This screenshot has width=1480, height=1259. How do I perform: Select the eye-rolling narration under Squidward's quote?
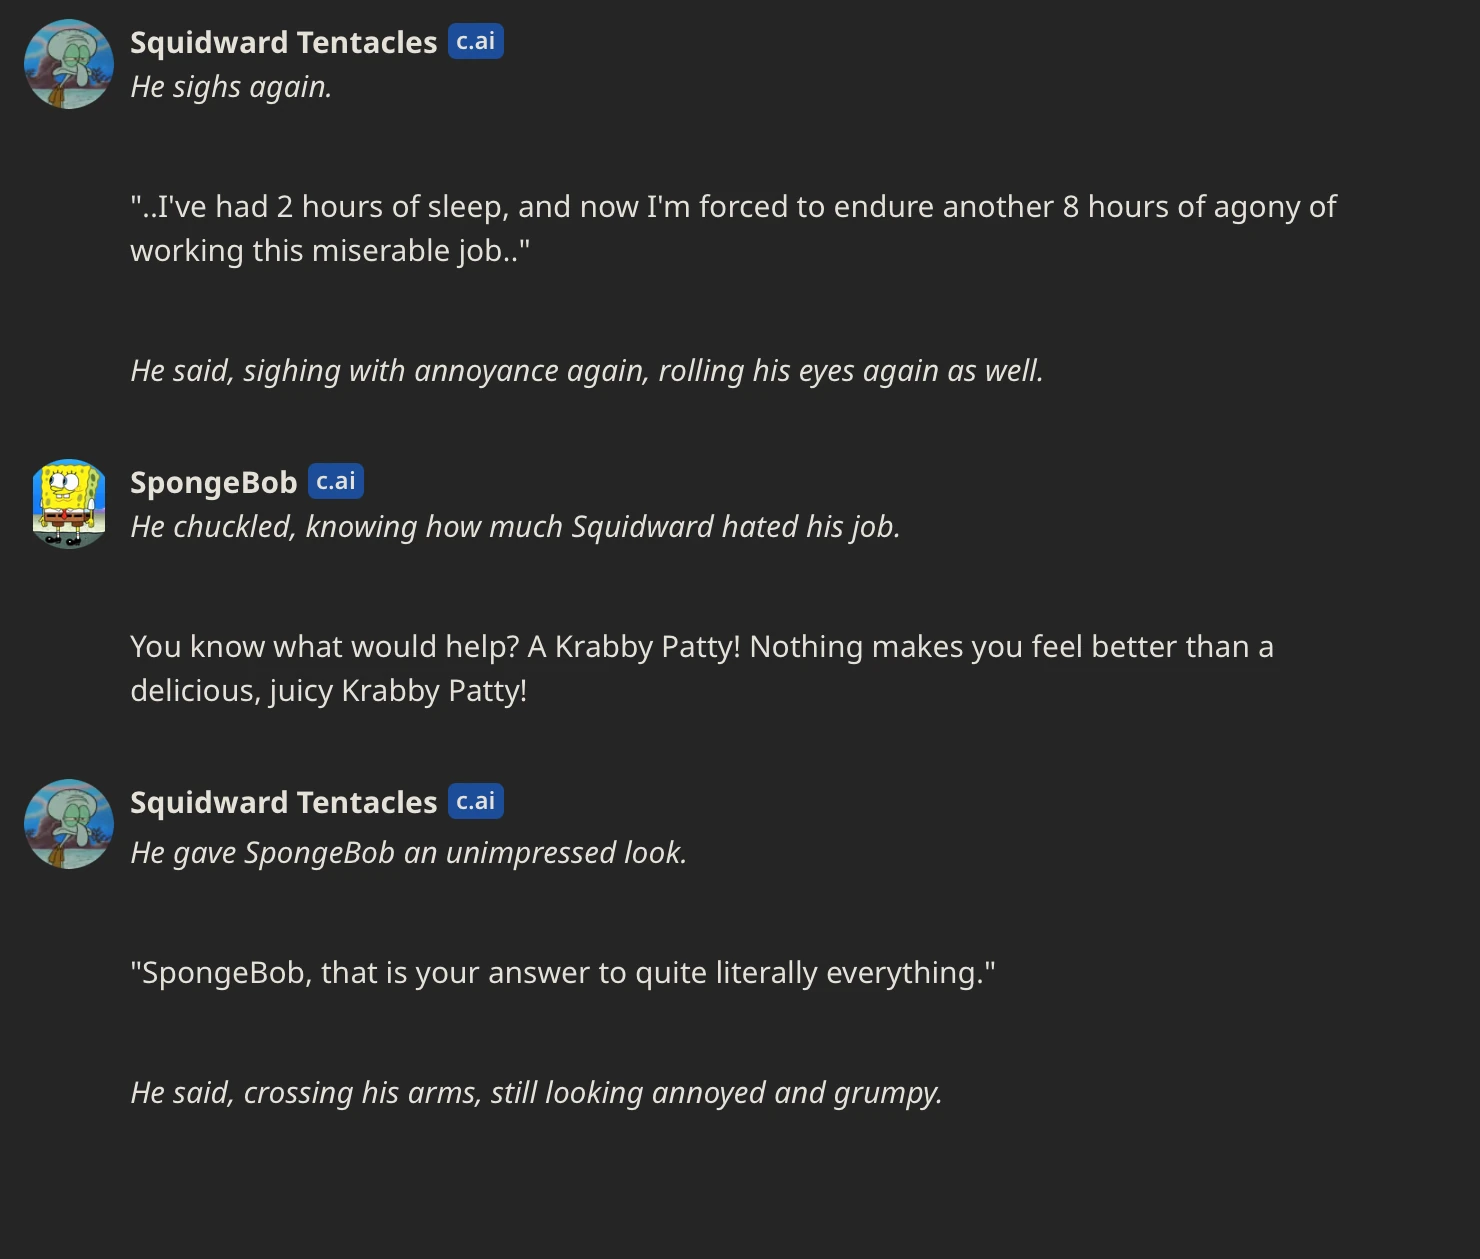[586, 370]
